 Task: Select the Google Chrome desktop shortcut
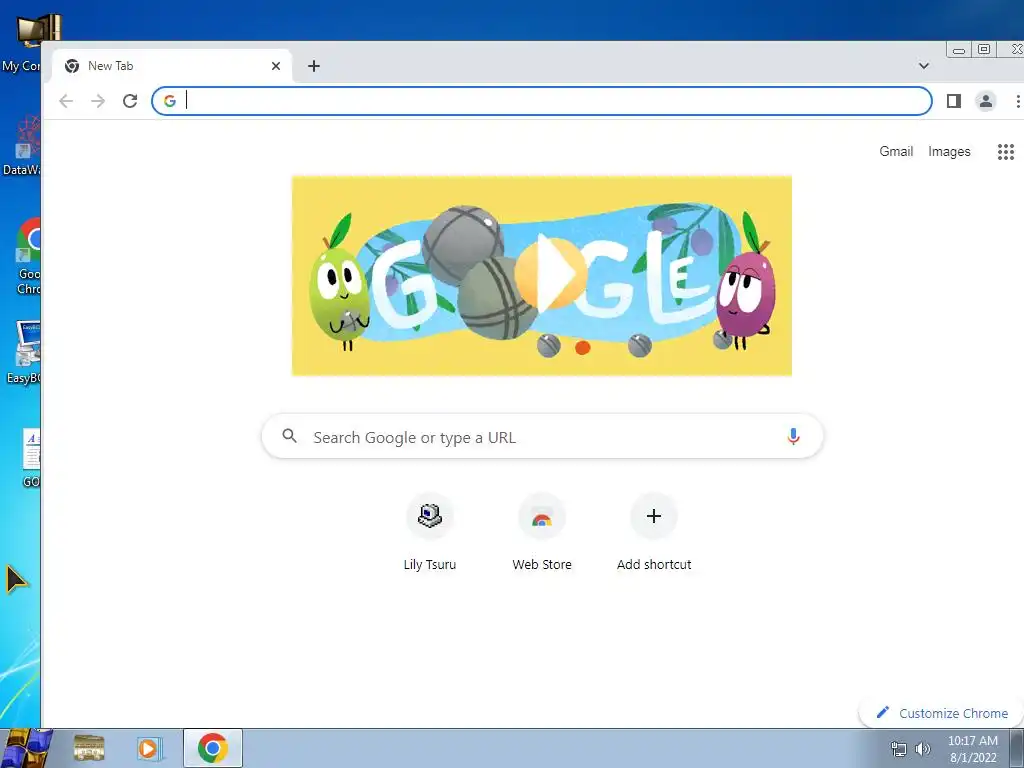[x=26, y=256]
